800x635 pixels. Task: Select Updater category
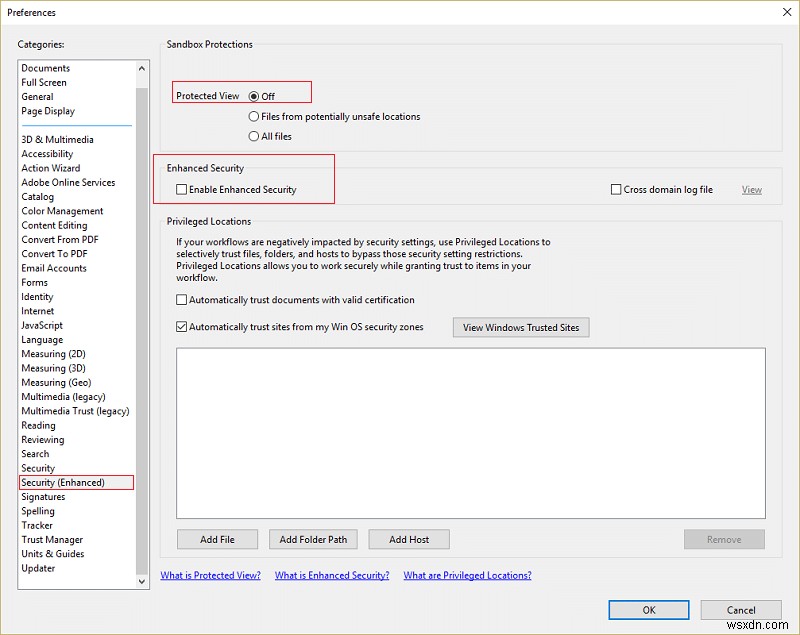[x=38, y=568]
